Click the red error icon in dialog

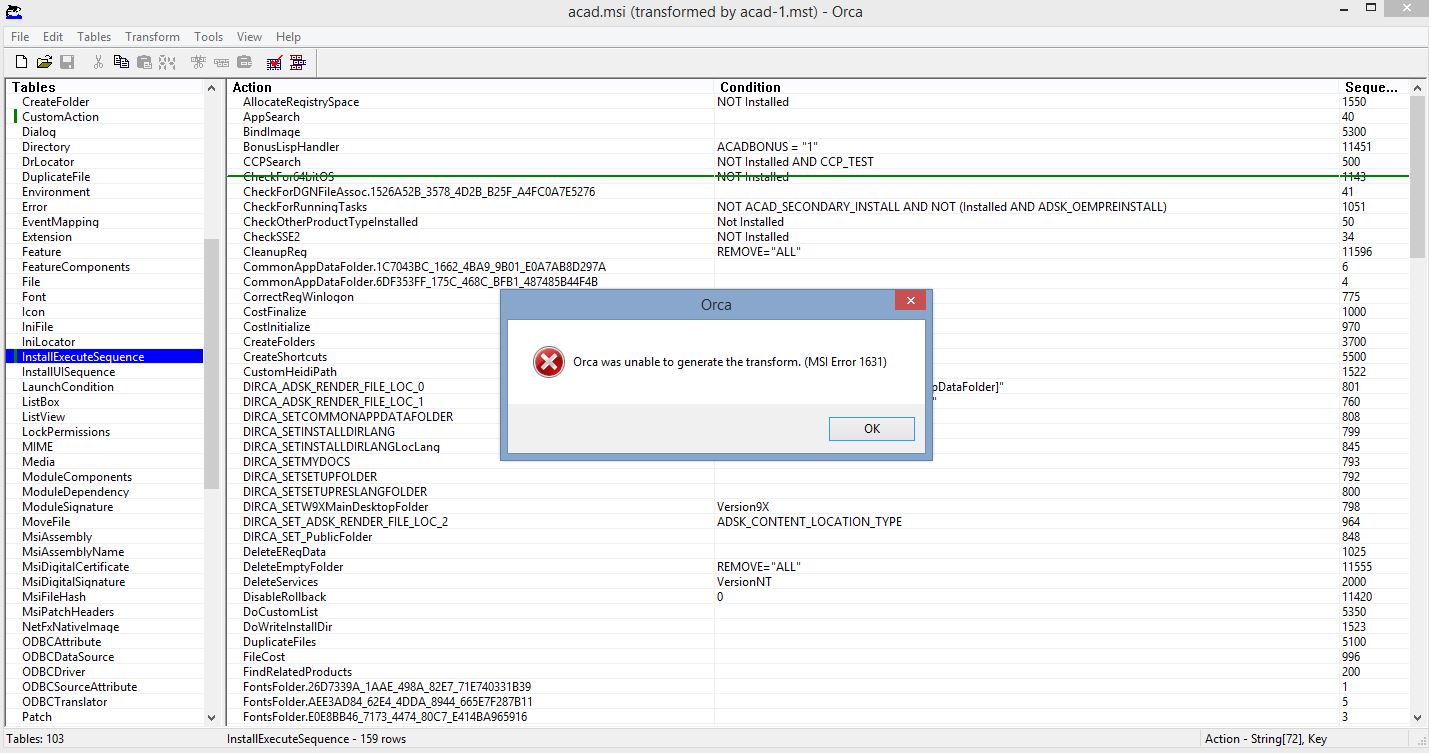coord(548,361)
